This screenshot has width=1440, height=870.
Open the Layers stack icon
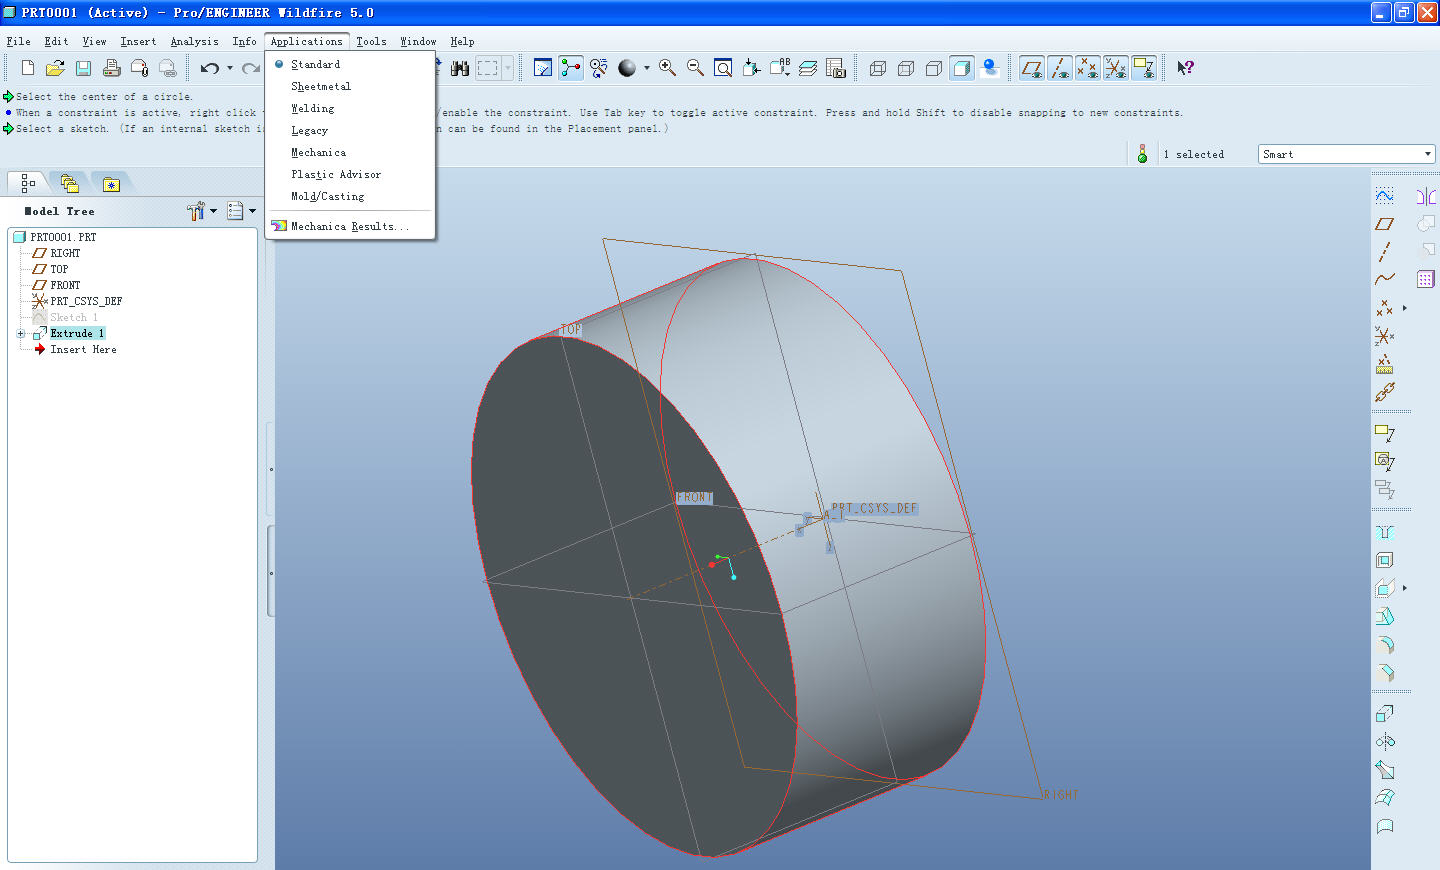tap(808, 68)
